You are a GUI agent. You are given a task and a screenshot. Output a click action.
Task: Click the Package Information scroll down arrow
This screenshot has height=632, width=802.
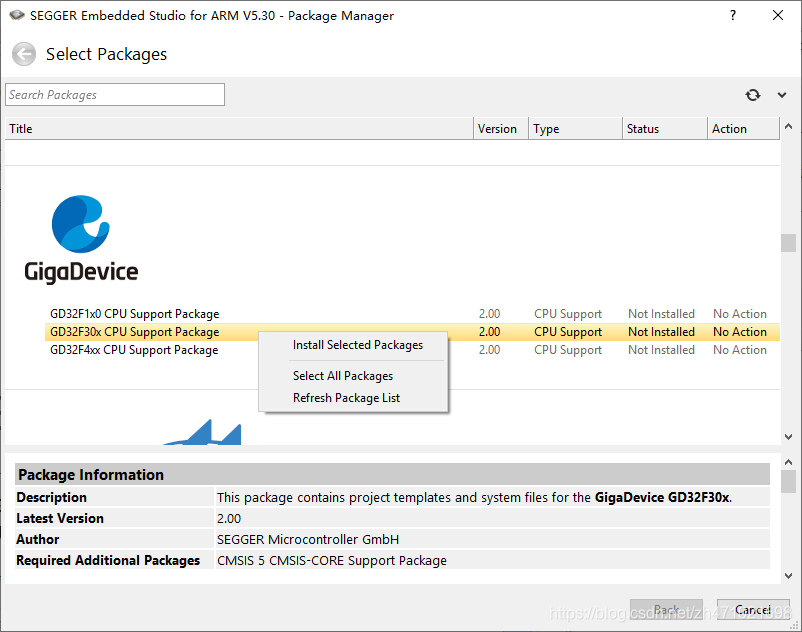click(788, 576)
